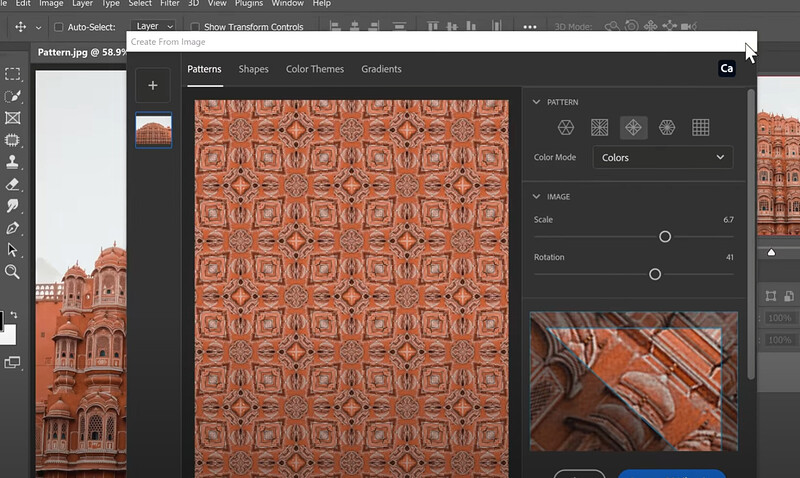Click the Rotation value 41
Viewport: 800px width, 478px height.
pyautogui.click(x=730, y=258)
